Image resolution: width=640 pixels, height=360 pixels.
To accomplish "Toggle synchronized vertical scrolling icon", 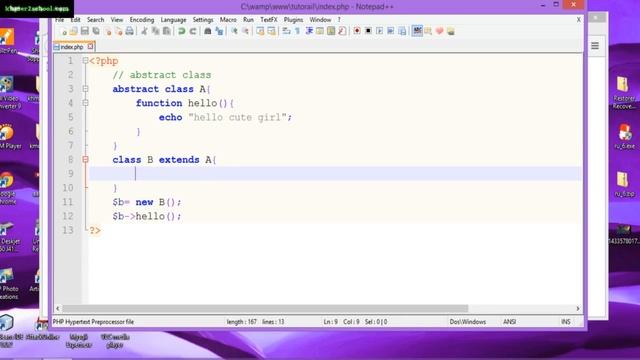I will point(260,31).
